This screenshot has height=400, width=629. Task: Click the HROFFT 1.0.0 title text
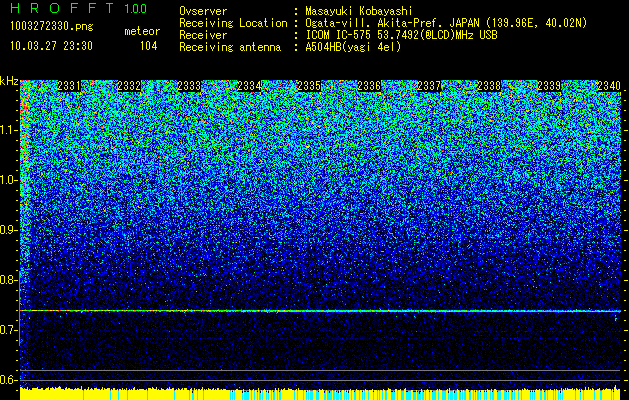(x=79, y=8)
